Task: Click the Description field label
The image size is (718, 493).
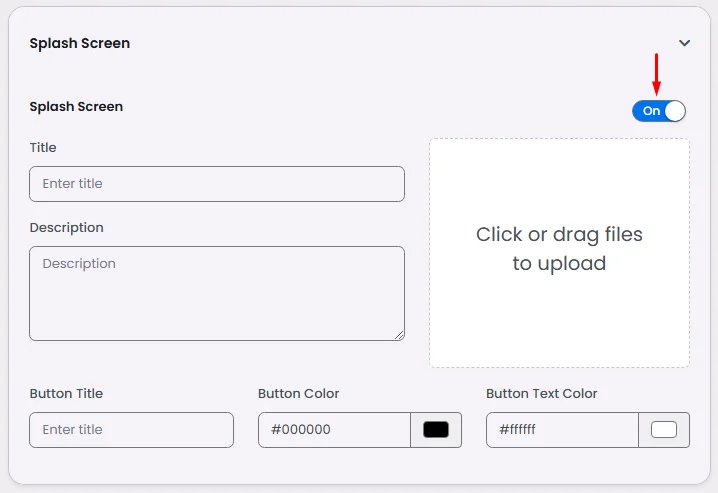Action: coord(67,228)
